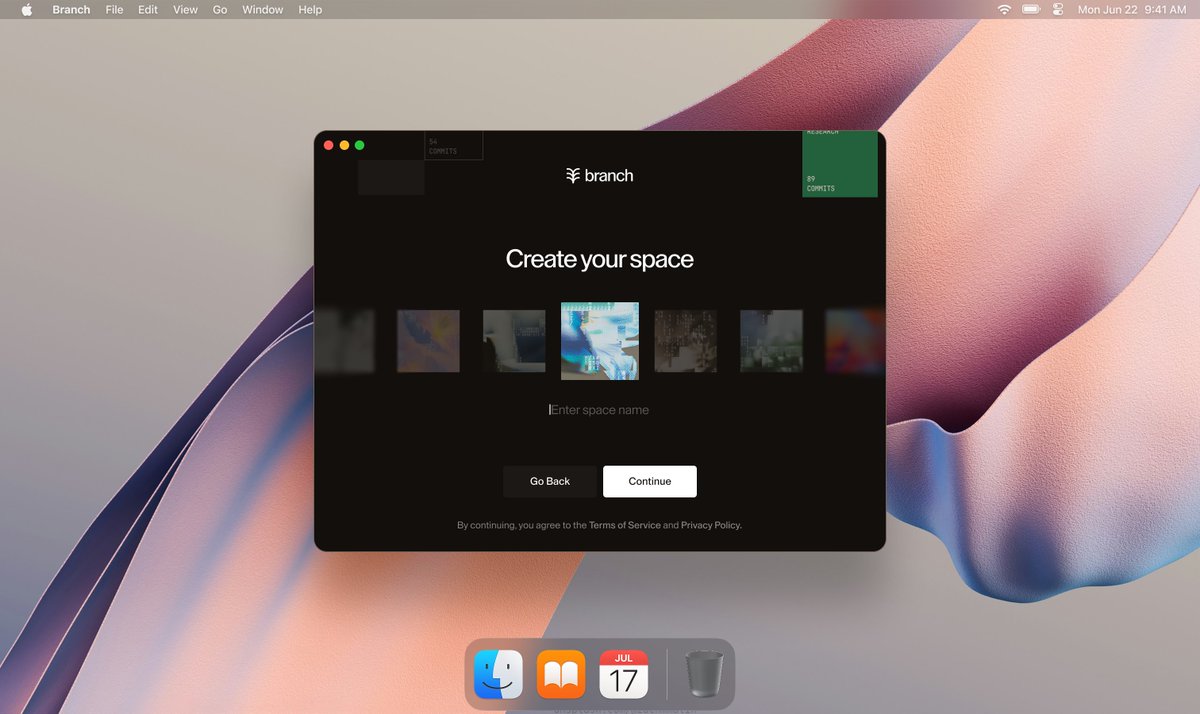Open Calendar from the Dock
Image resolution: width=1200 pixels, height=714 pixels.
[624, 674]
